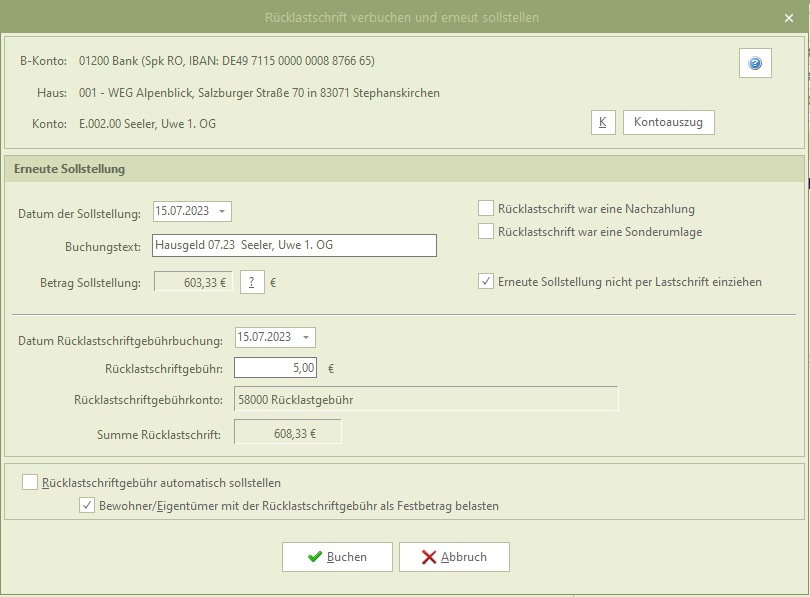This screenshot has height=597, width=810.
Task: Click the Rücklastschriftgebühr amount field
Action: (x=277, y=368)
